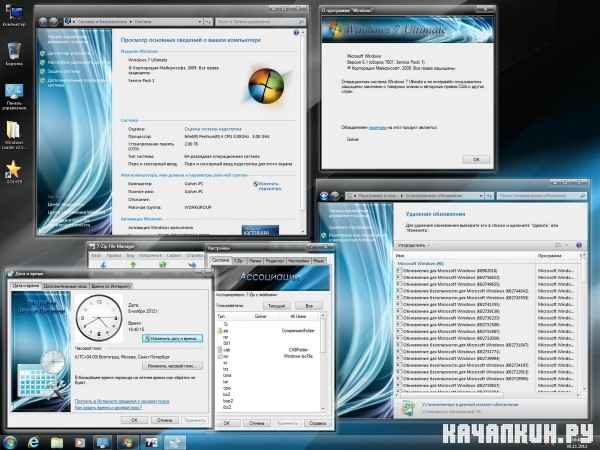Go forward in the installed updates window
600x450 pixels.
(x=335, y=196)
